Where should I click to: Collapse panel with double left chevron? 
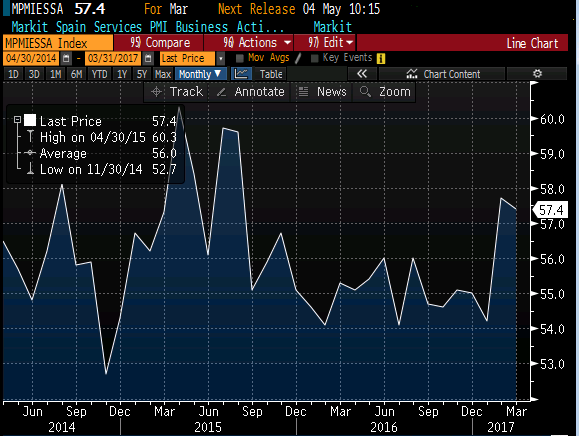coord(362,74)
